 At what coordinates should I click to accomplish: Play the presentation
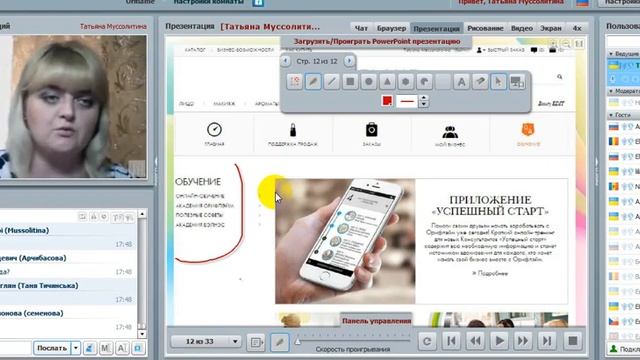[x=500, y=341]
